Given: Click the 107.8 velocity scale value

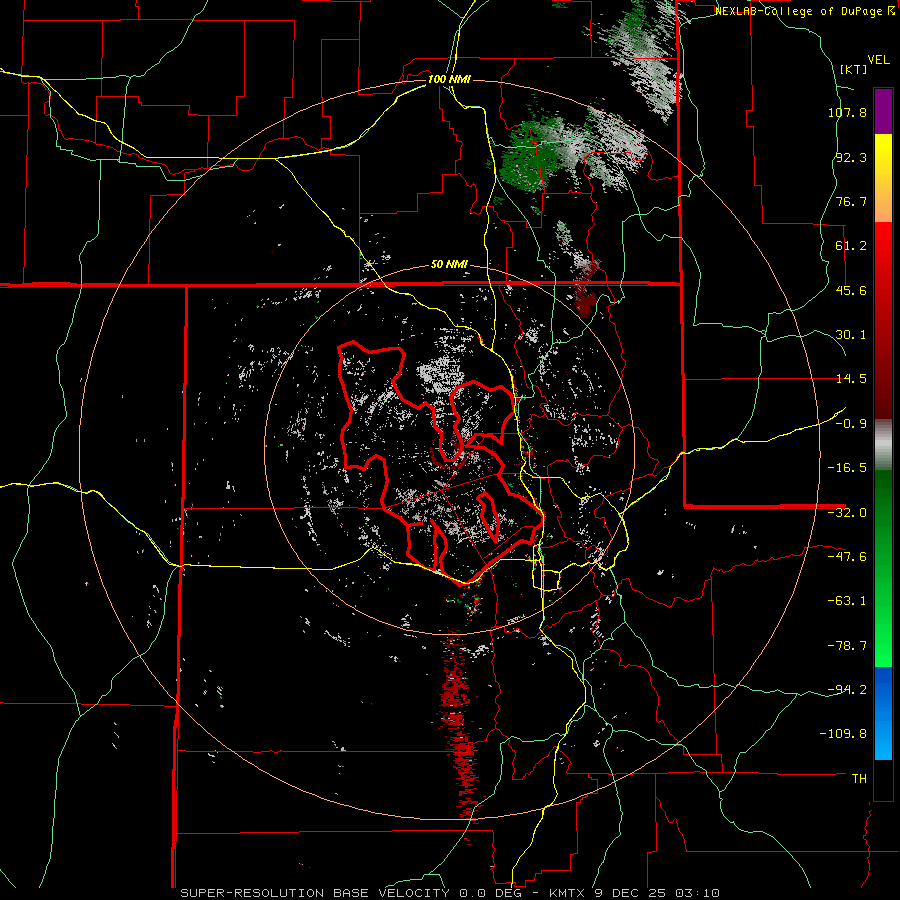Looking at the screenshot, I should [x=847, y=112].
